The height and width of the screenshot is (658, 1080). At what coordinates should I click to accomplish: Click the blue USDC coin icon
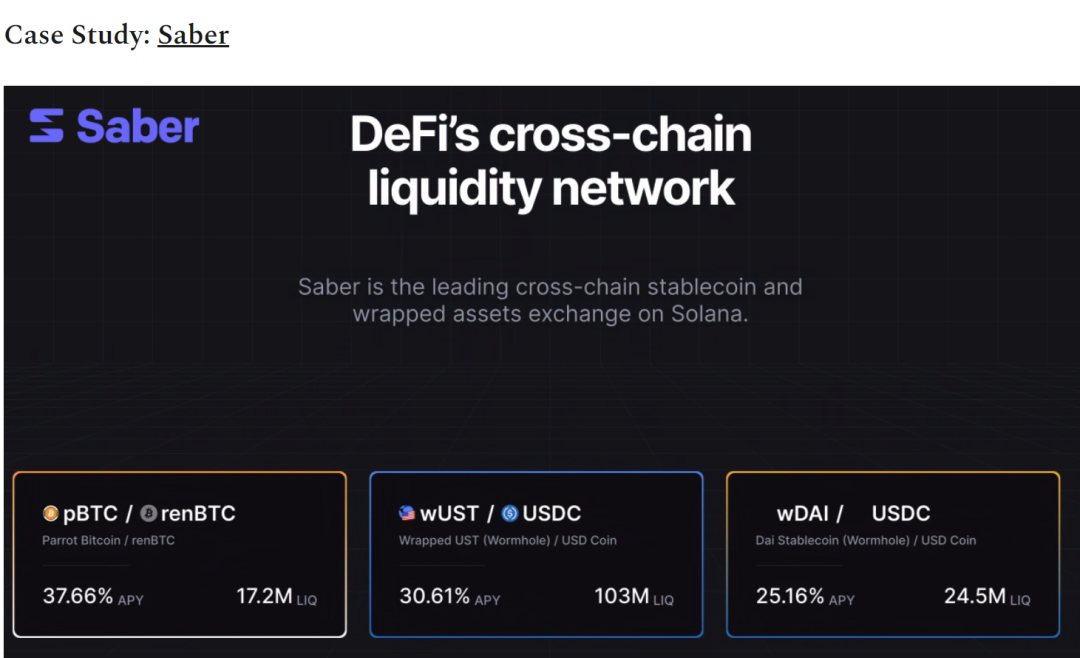coord(510,513)
